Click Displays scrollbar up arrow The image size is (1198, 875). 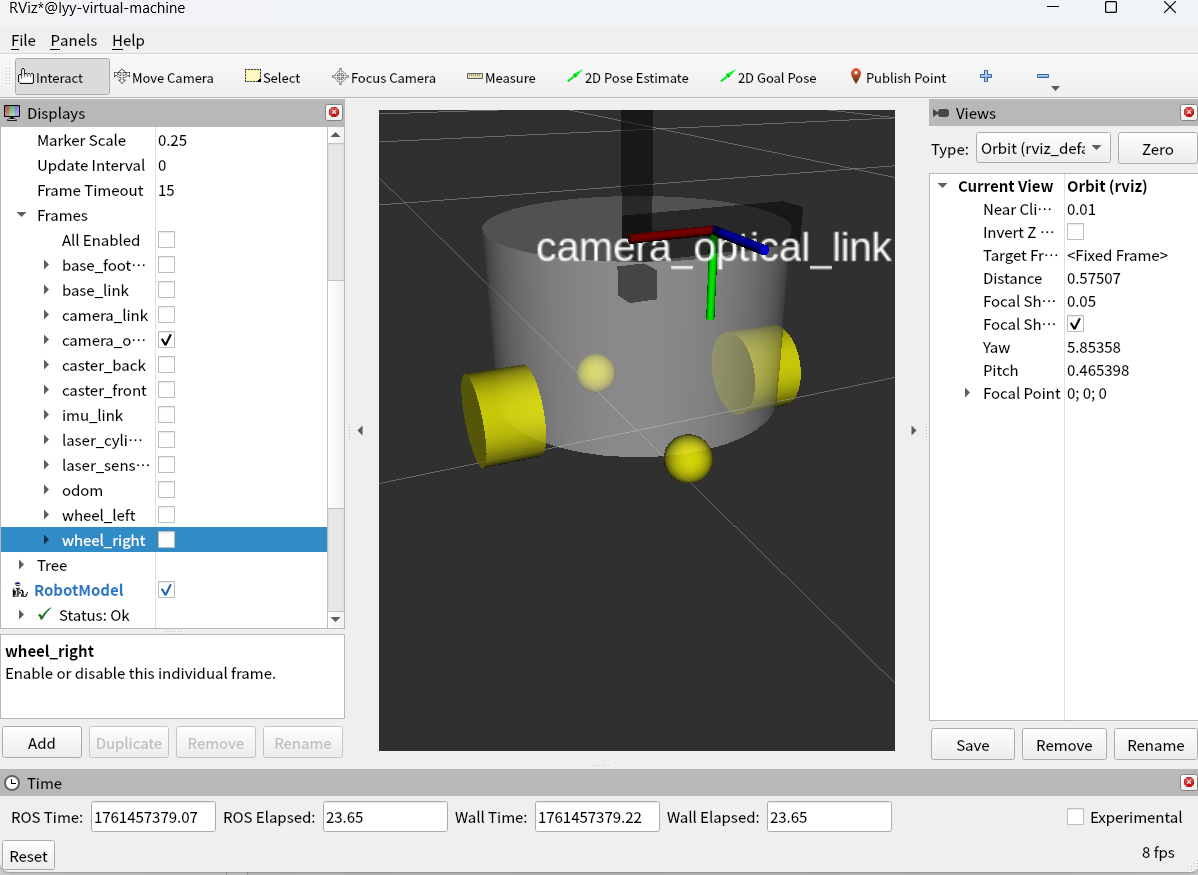click(x=335, y=135)
